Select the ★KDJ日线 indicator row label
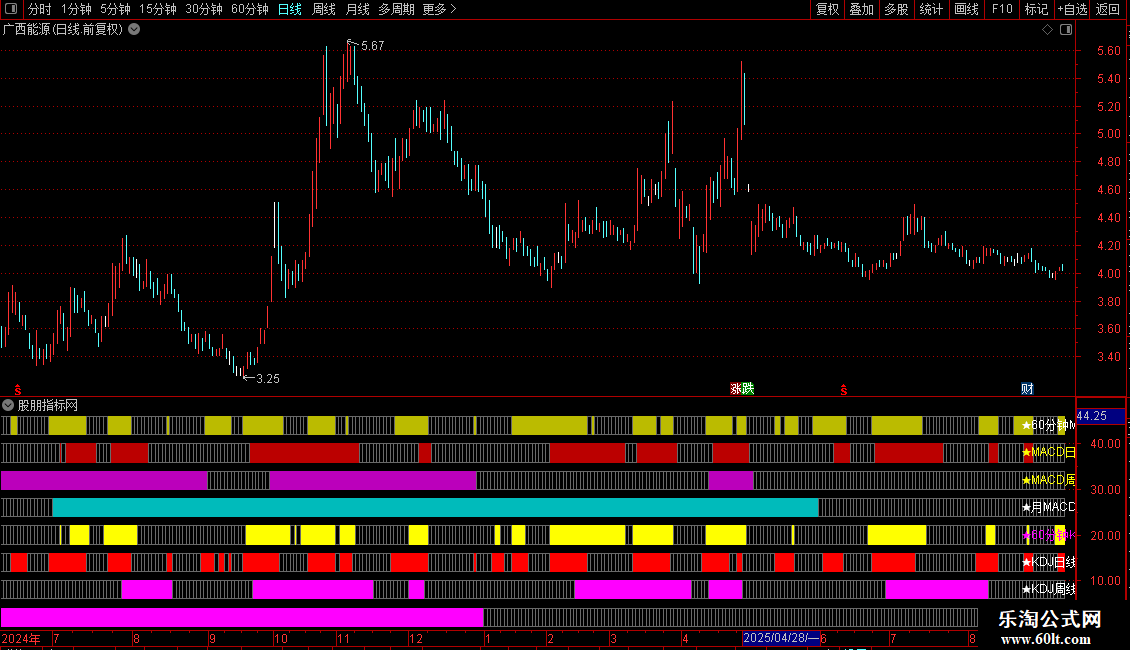The image size is (1130, 650). click(1049, 562)
